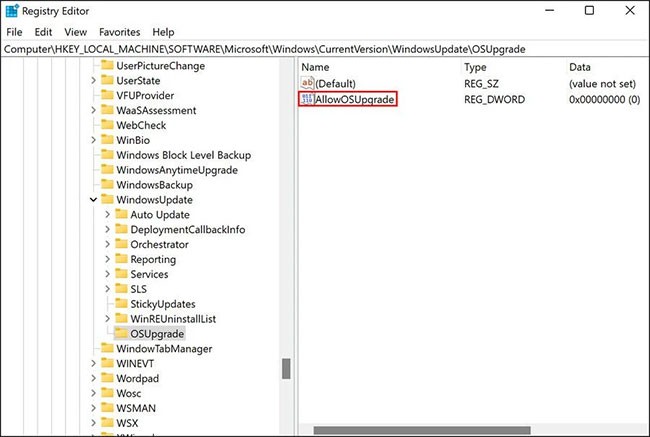Click the WaaSAssessment folder icon
Screen dimensions: 650x437
tap(107, 110)
